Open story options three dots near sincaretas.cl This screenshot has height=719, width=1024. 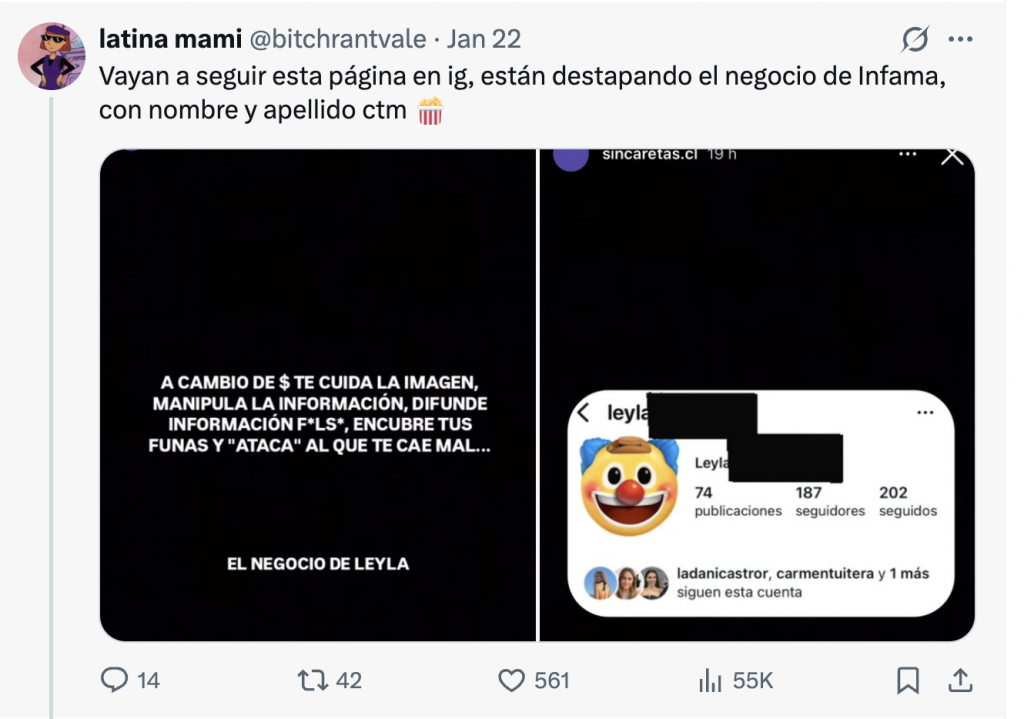908,154
